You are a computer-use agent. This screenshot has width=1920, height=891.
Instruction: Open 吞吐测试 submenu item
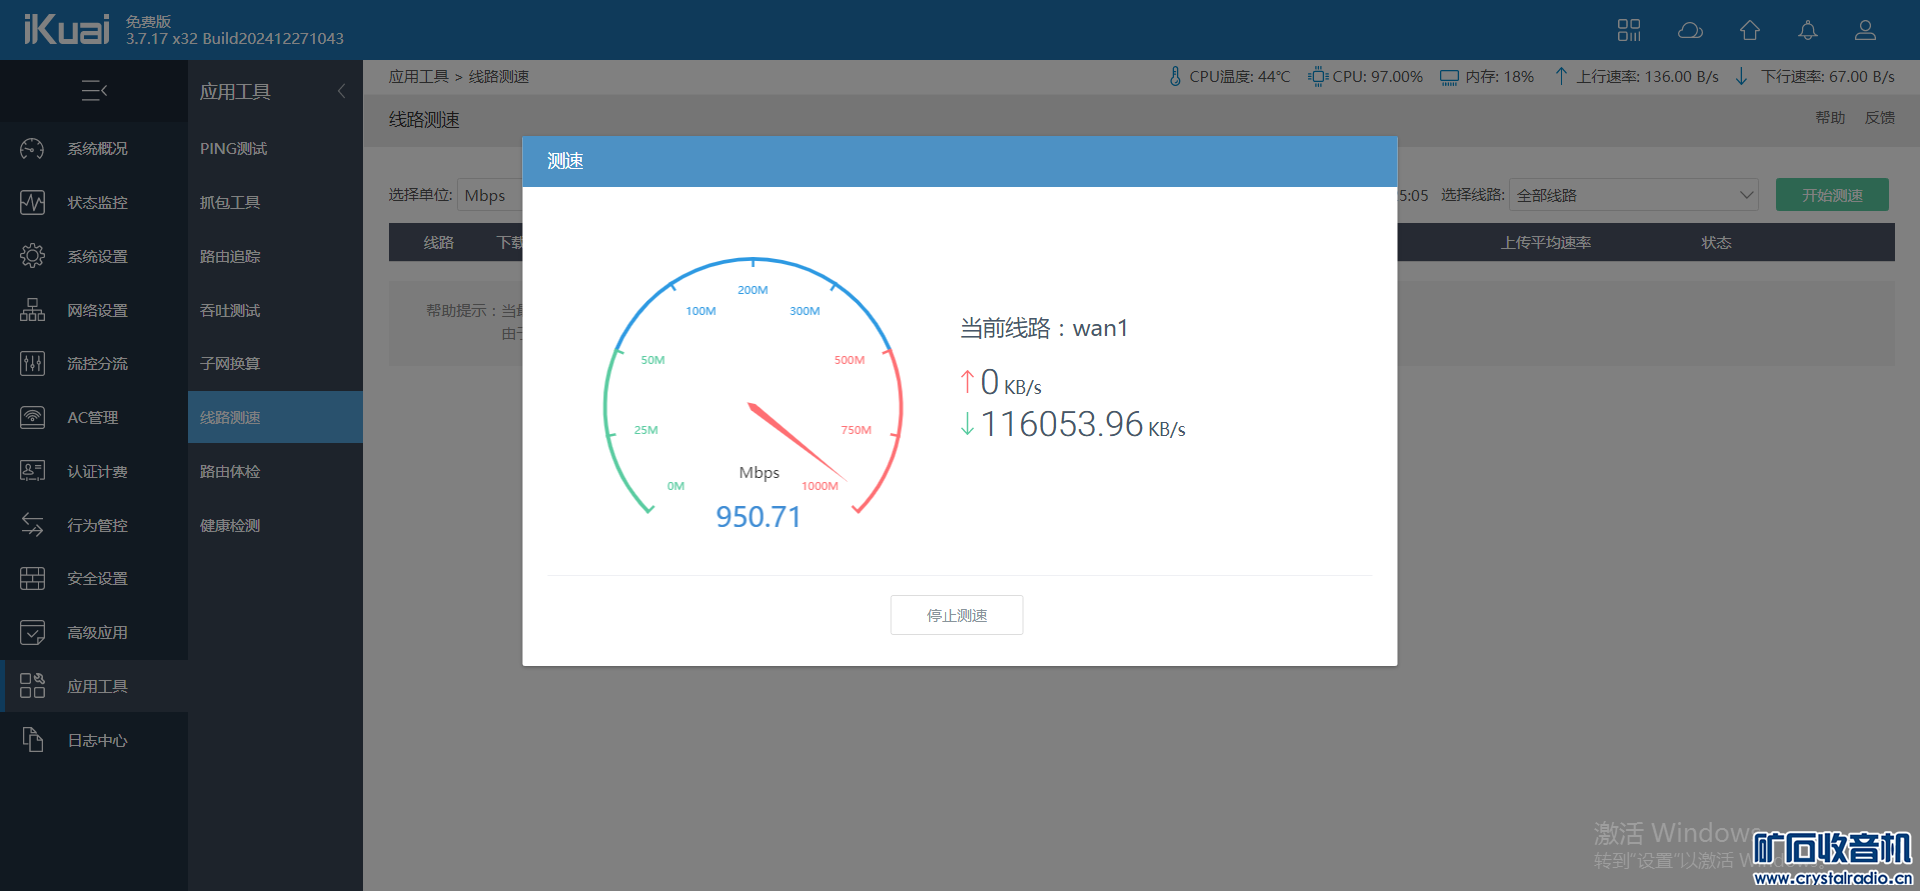click(230, 310)
